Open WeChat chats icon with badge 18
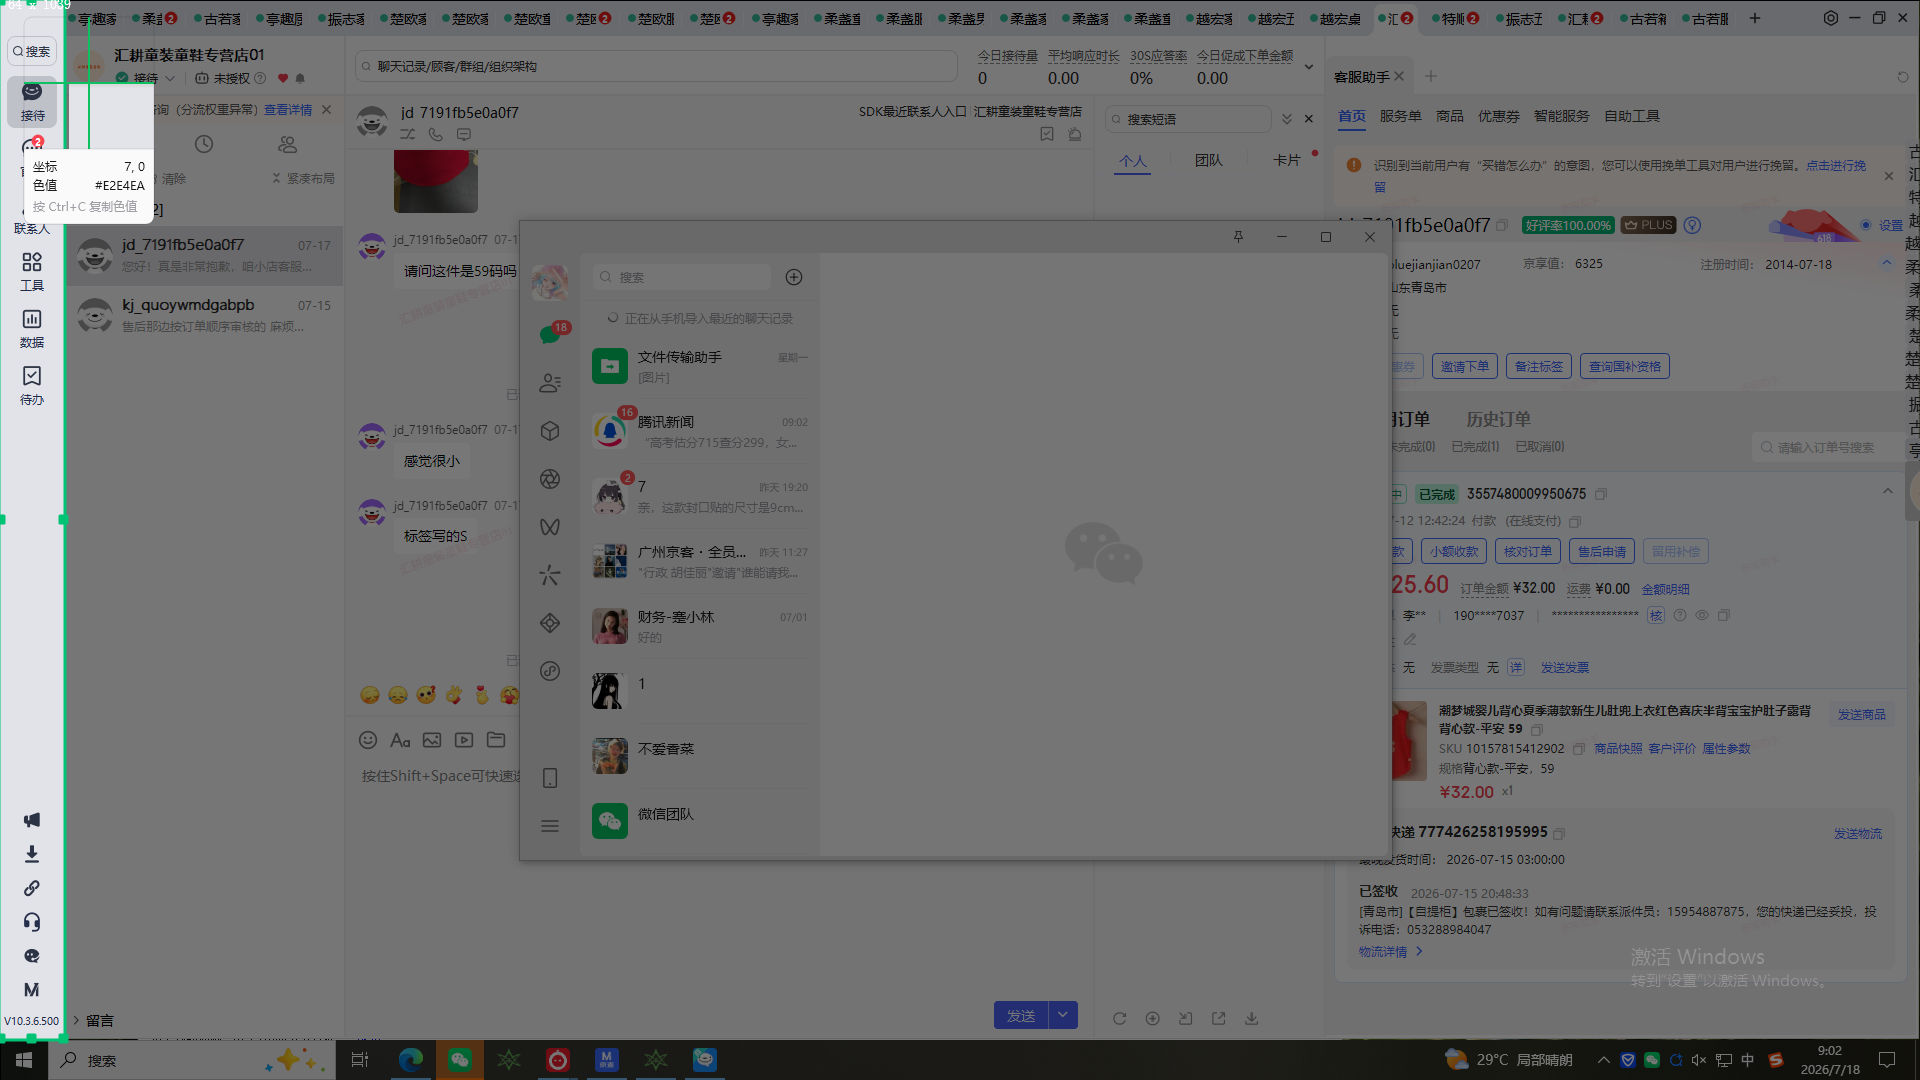 point(550,334)
